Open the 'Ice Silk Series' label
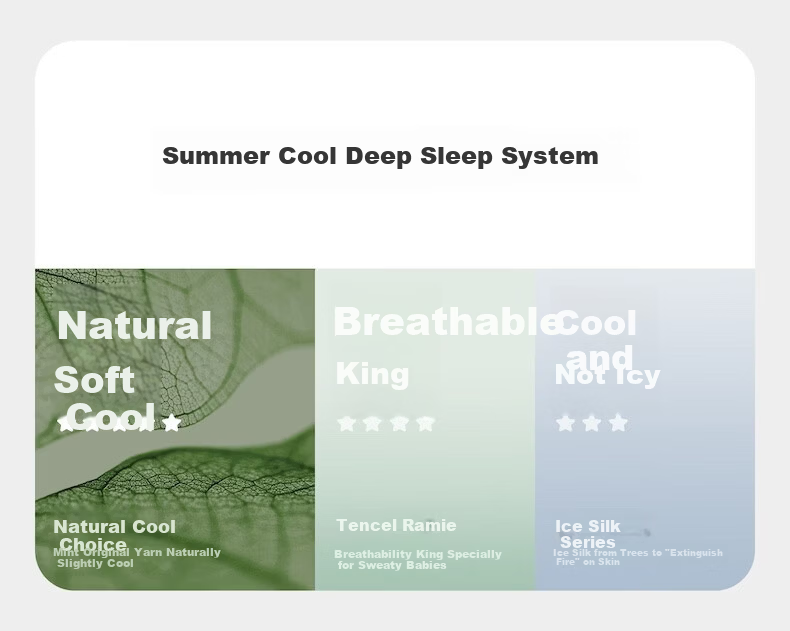This screenshot has height=631, width=790. pos(587,534)
